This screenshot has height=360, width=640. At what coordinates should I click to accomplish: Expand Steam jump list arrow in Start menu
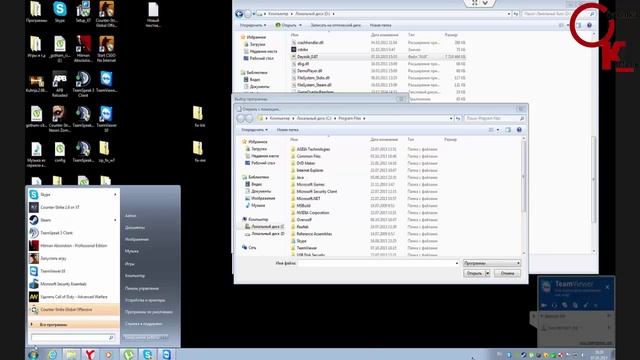(x=115, y=220)
